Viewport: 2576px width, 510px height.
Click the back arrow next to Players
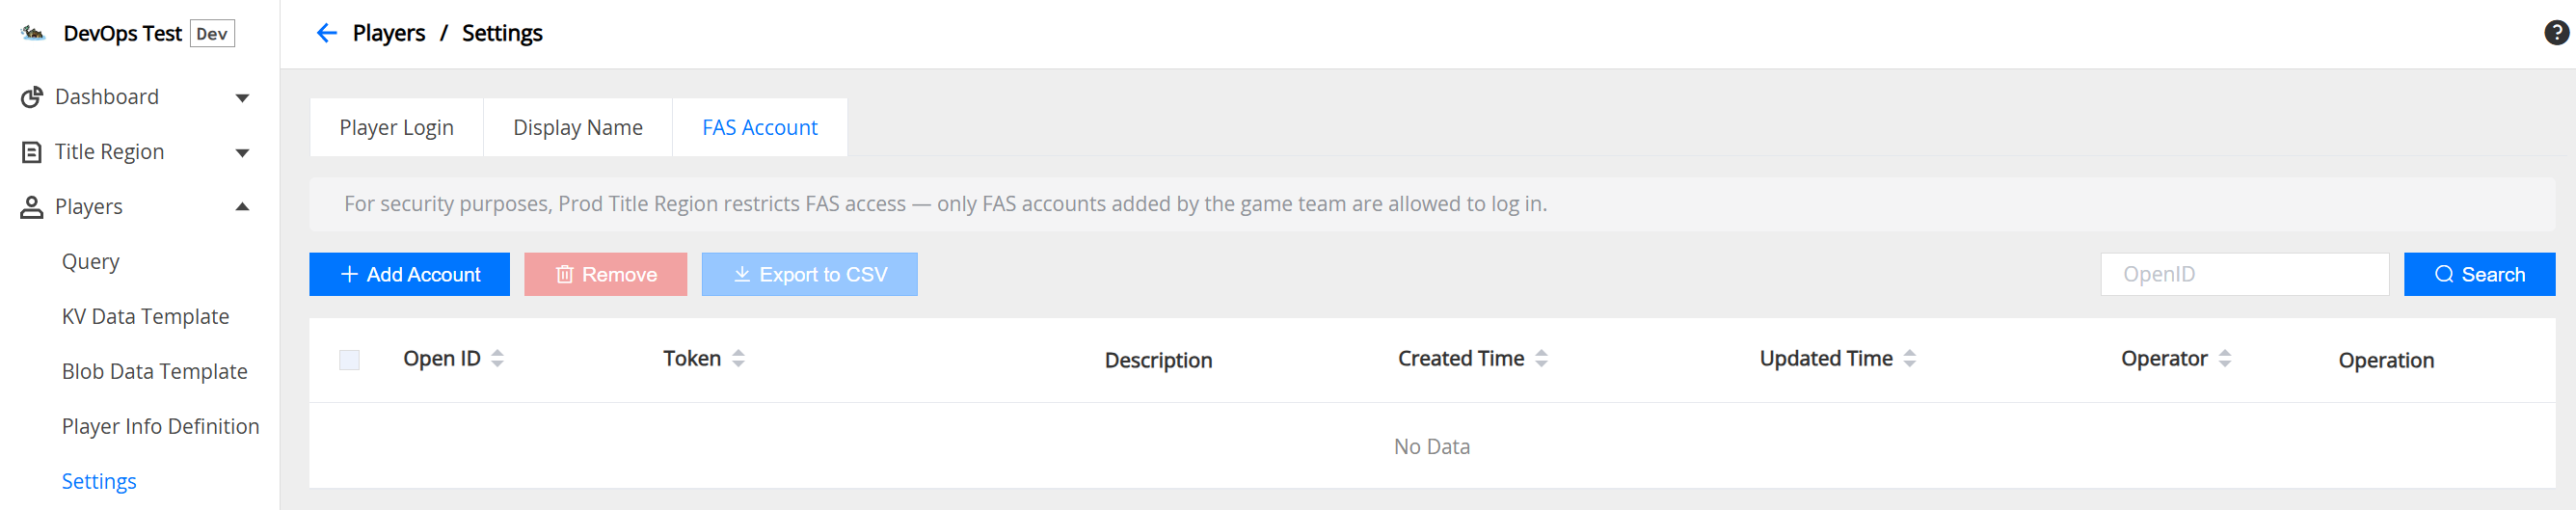326,34
